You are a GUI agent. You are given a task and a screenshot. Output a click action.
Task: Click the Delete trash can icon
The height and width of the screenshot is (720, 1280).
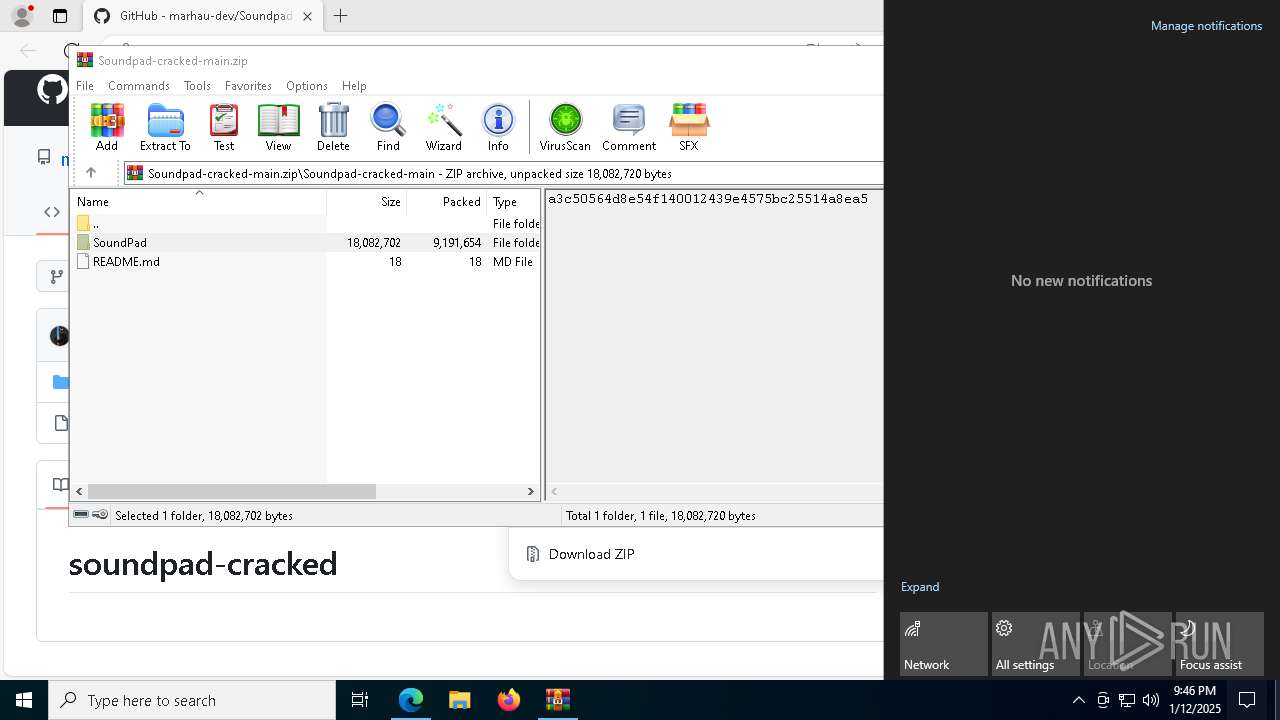[333, 127]
